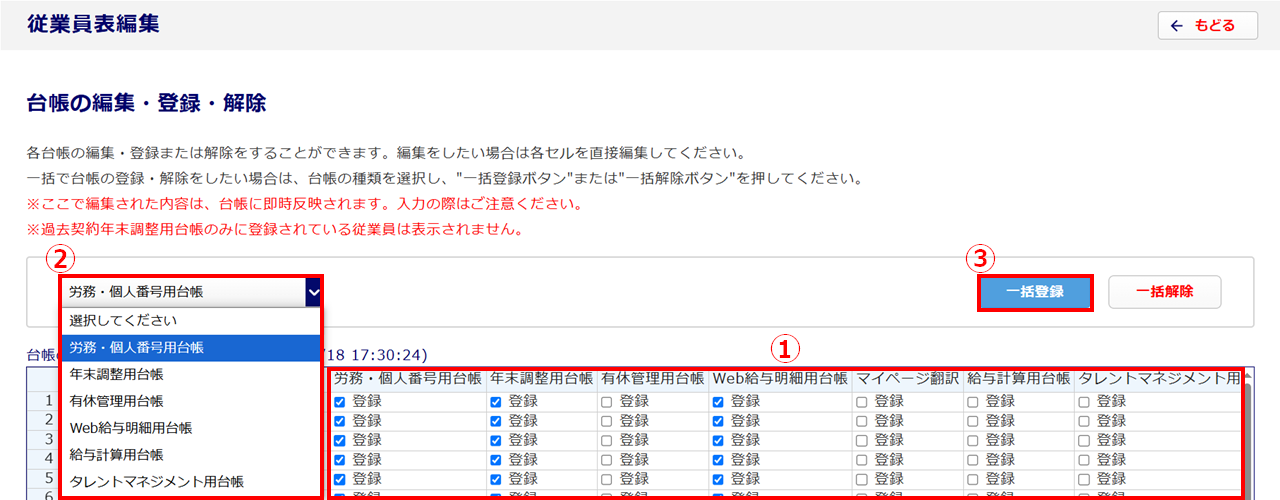
Task: Check row 4 給与計算用台帳 checkbox
Action: coord(973,458)
